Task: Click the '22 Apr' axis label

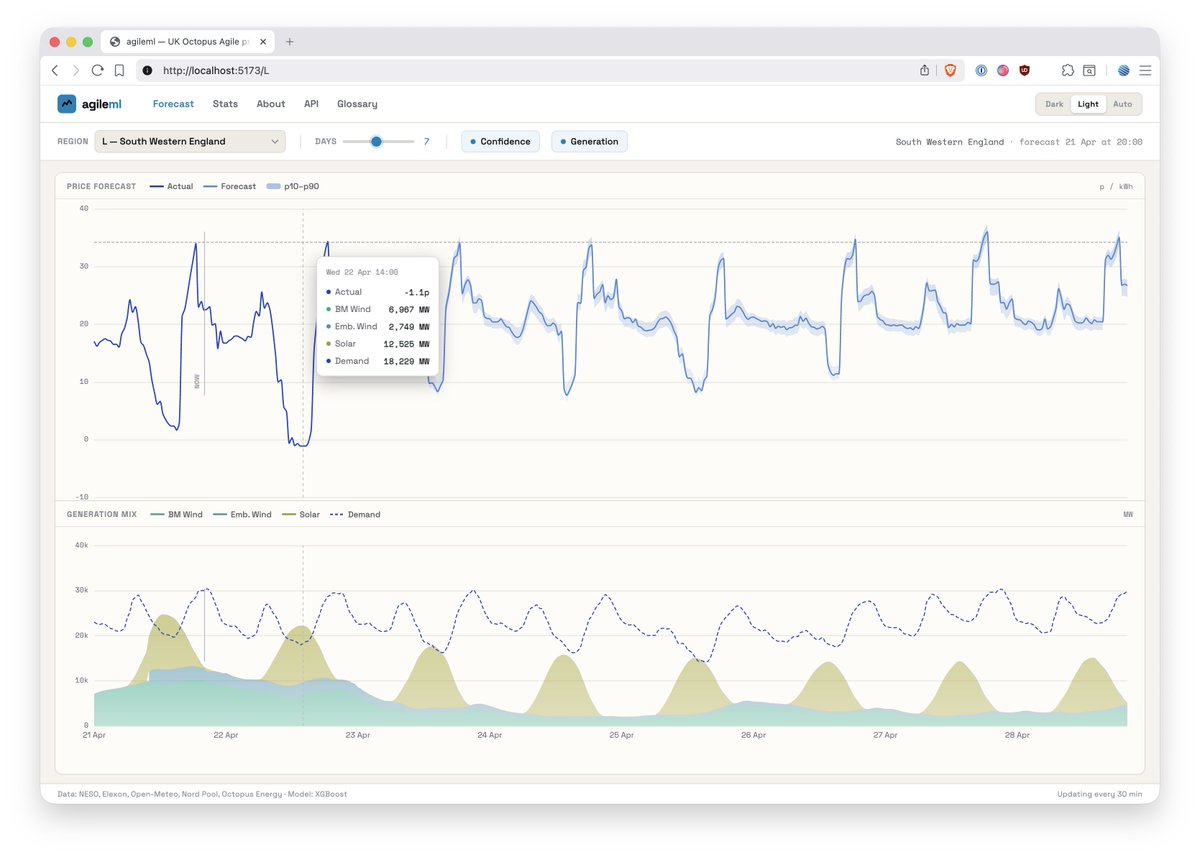Action: pyautogui.click(x=226, y=735)
